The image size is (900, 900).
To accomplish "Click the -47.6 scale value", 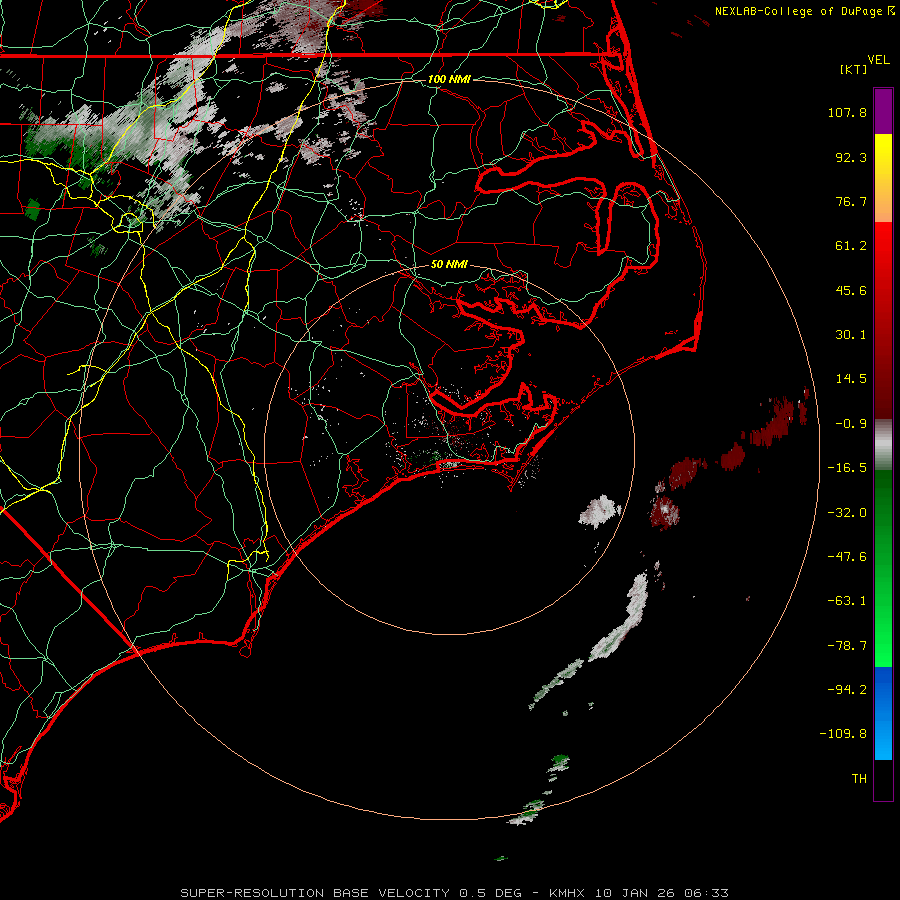I will pos(847,557).
